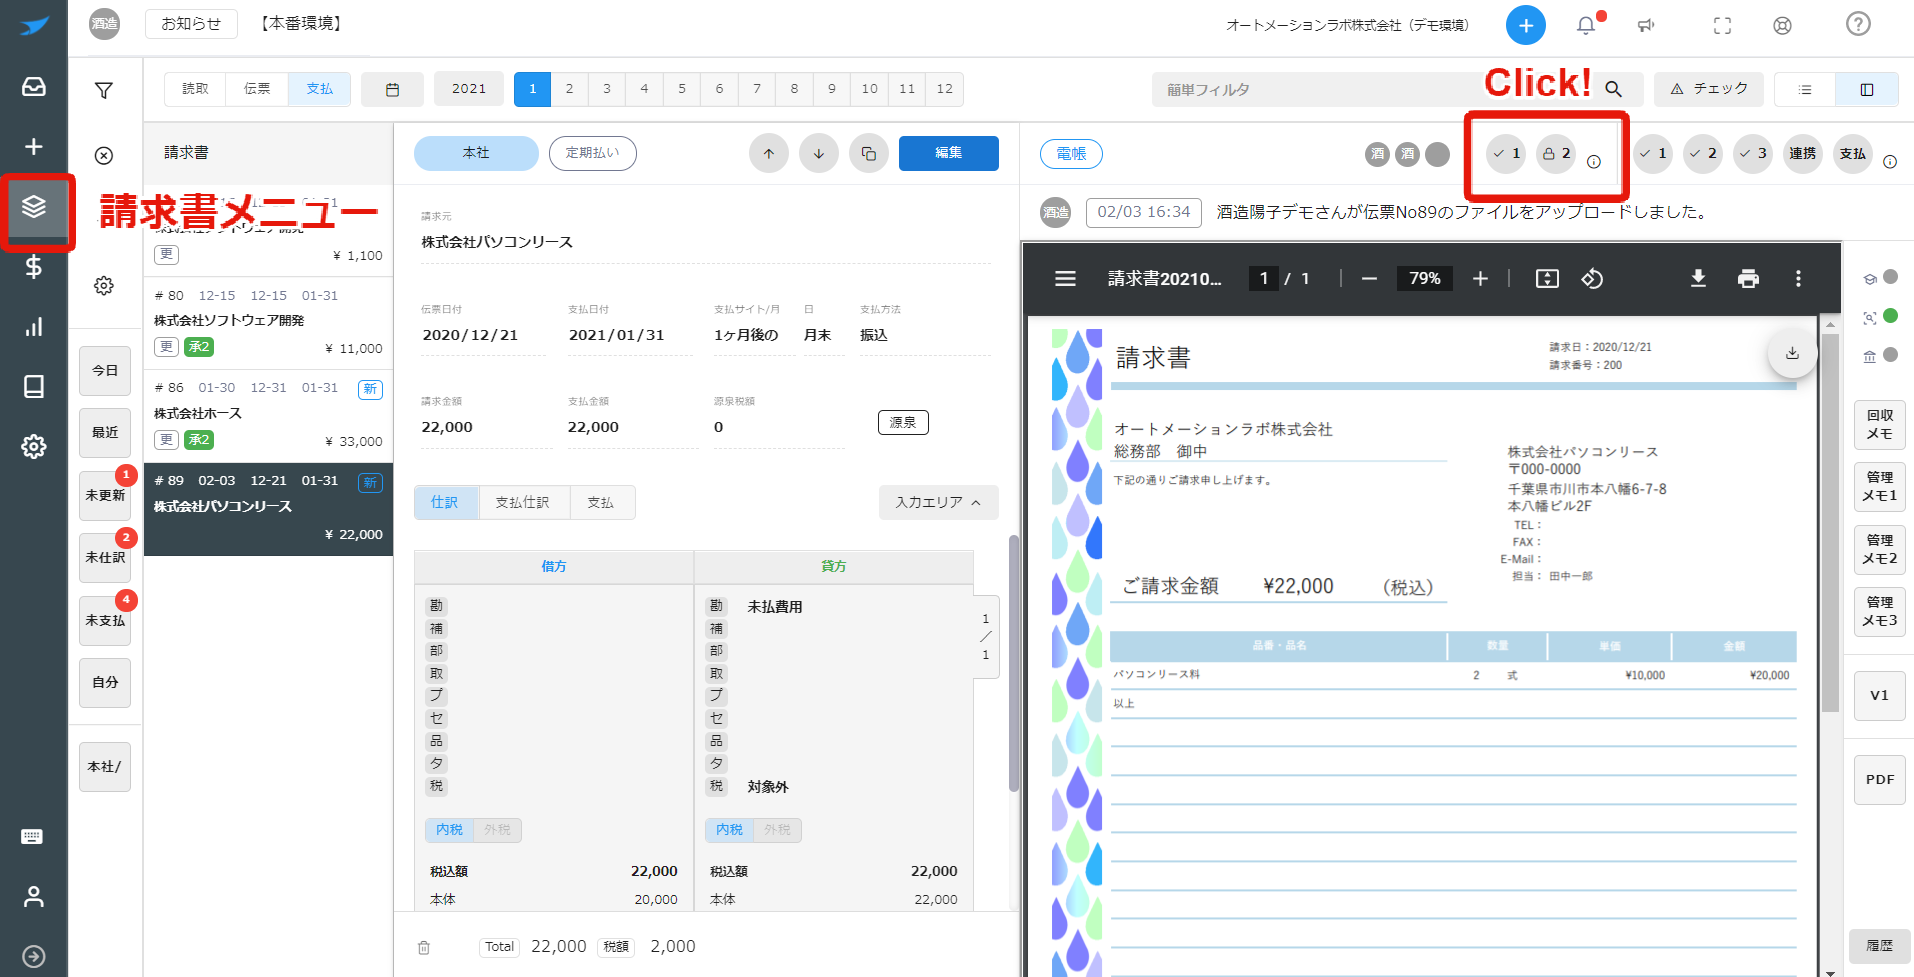Select the 支払 tab next to 伝票
This screenshot has width=1914, height=977.
click(x=319, y=89)
